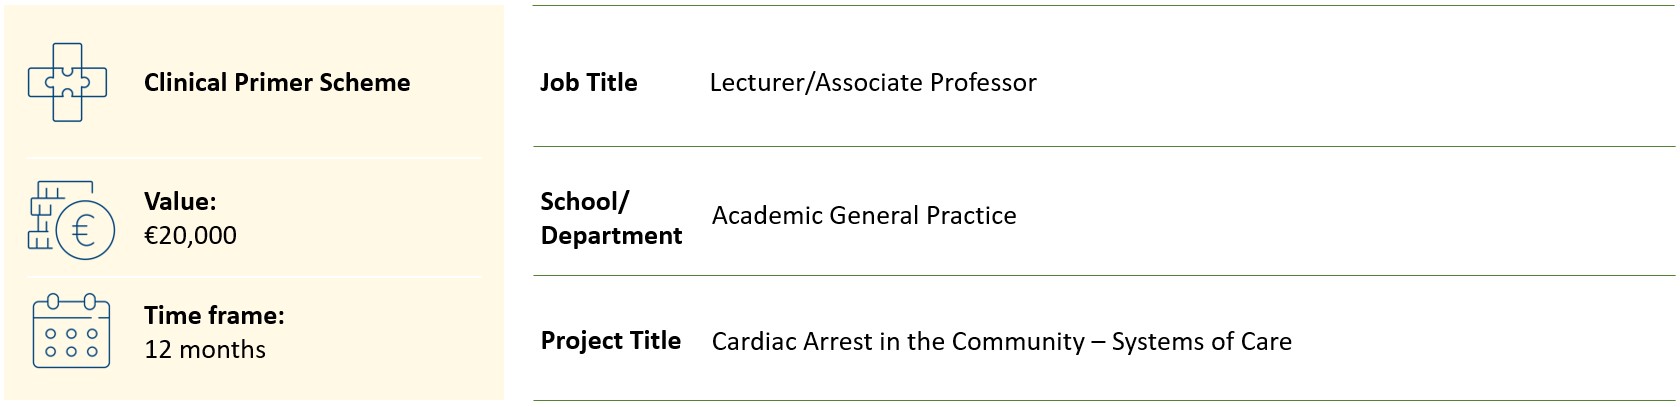Click the School/Department label
The width and height of the screenshot is (1680, 407).
(x=610, y=219)
